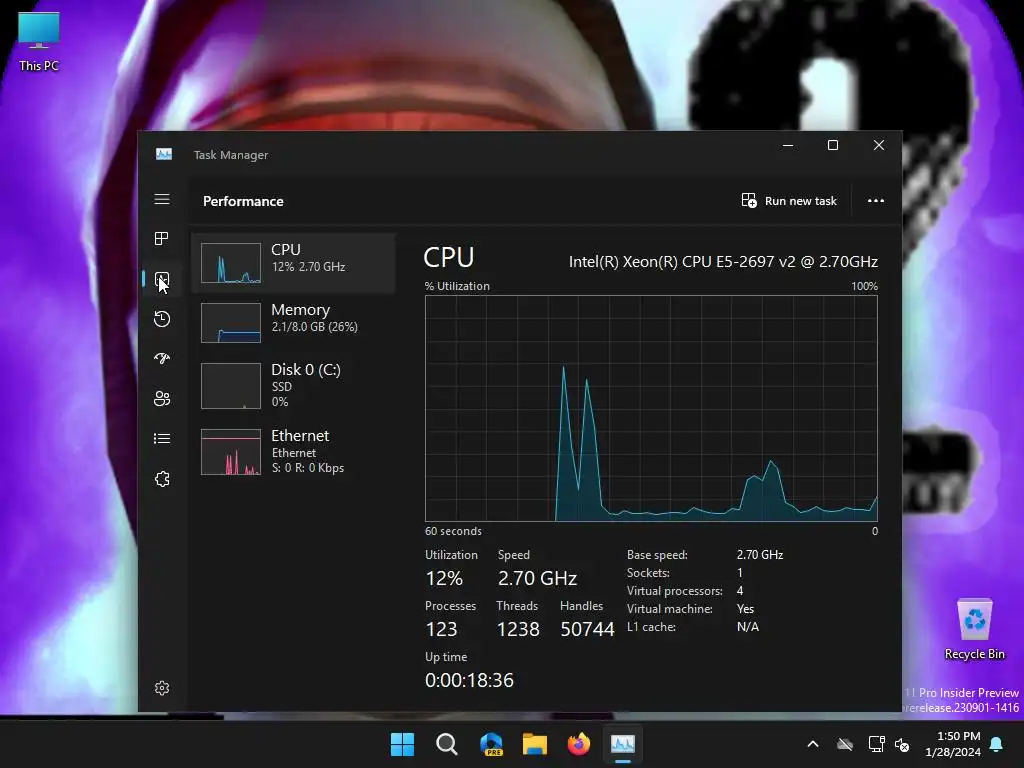This screenshot has width=1024, height=768.
Task: Click the Speed value 2.70 GHz
Action: pos(537,579)
